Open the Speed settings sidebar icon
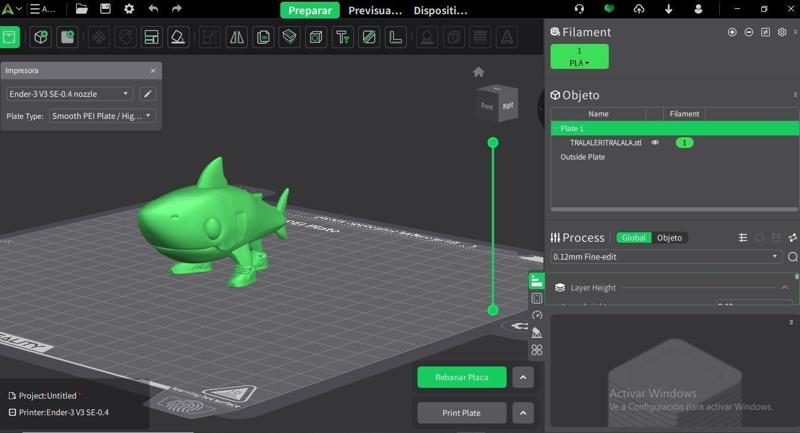 (x=537, y=315)
